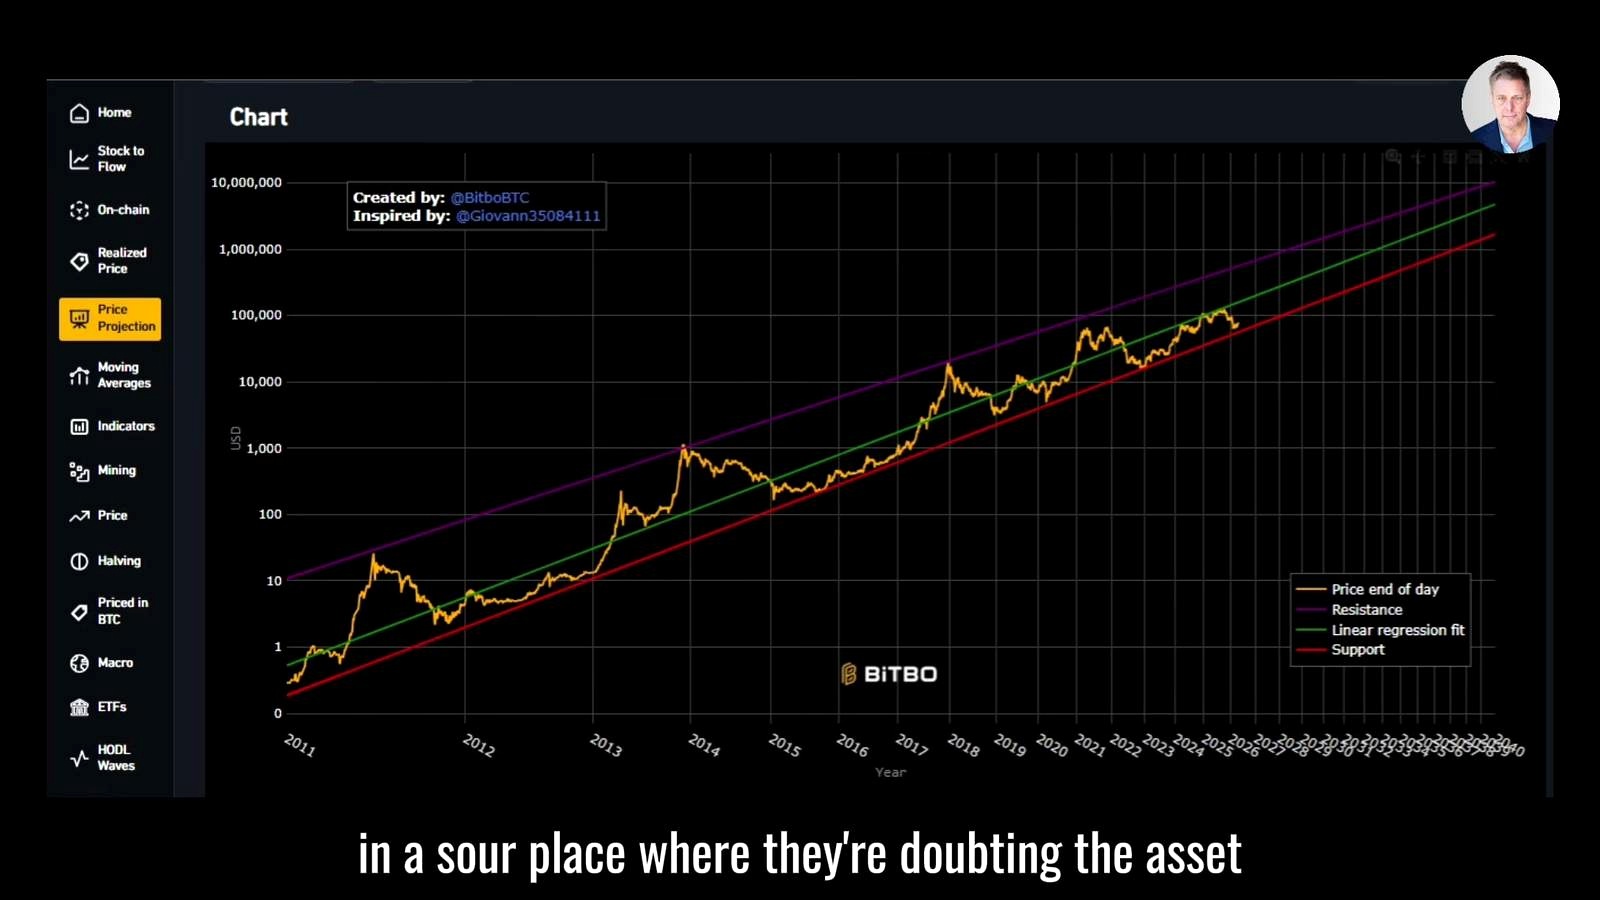Viewport: 1600px width, 900px height.
Task: Toggle Linear regression fit legend entry
Action: coord(1380,630)
